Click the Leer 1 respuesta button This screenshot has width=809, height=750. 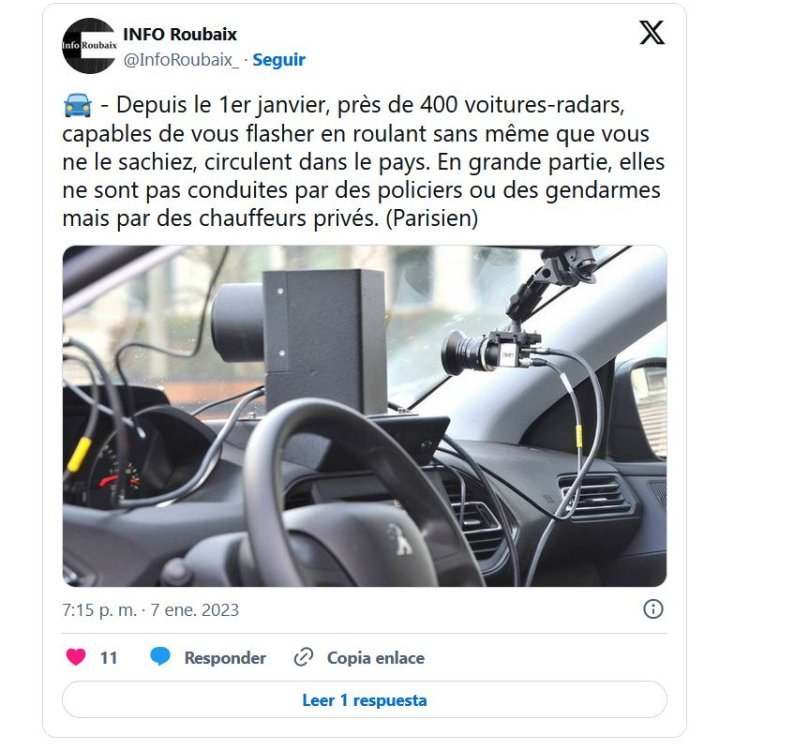(364, 700)
